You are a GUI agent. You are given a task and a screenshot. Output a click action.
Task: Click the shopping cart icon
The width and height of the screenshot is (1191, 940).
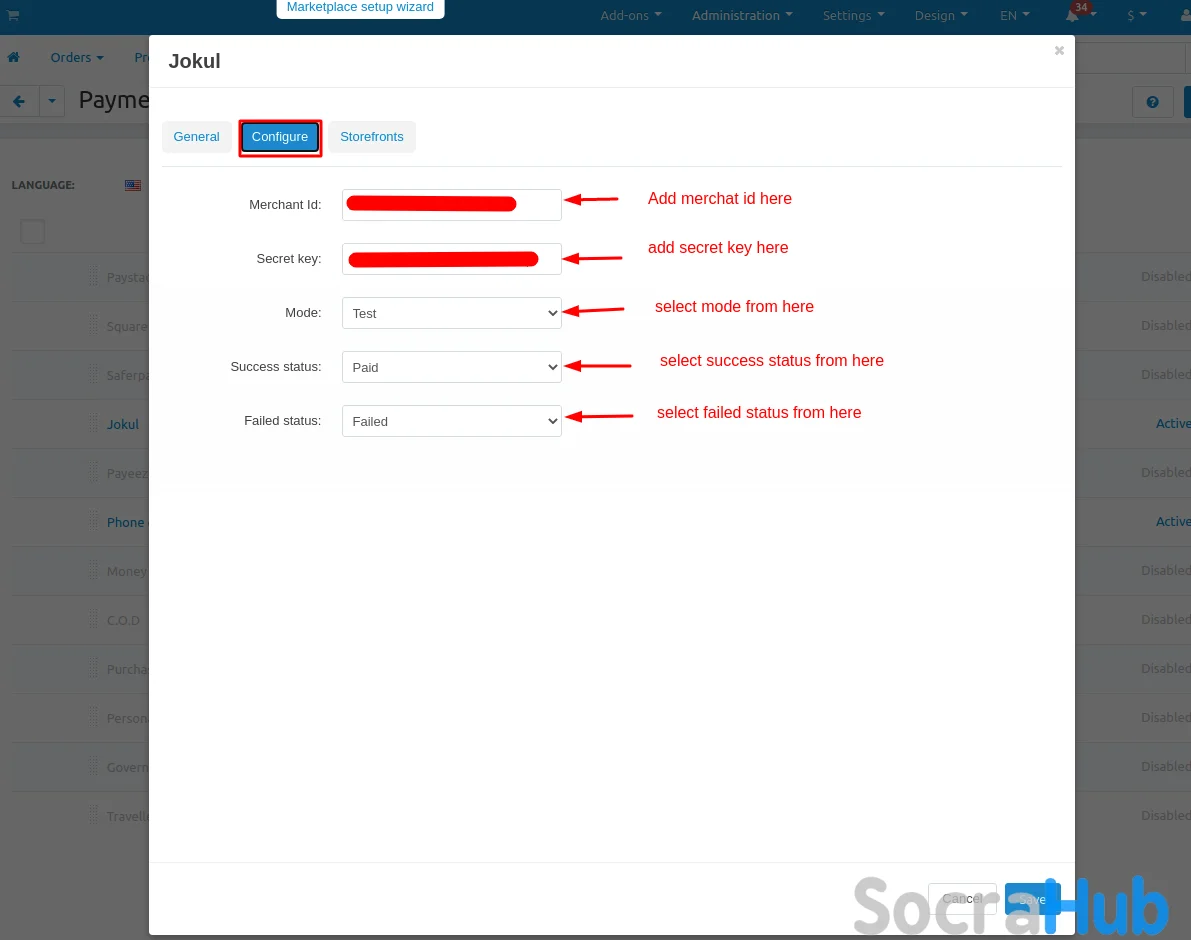pos(13,15)
